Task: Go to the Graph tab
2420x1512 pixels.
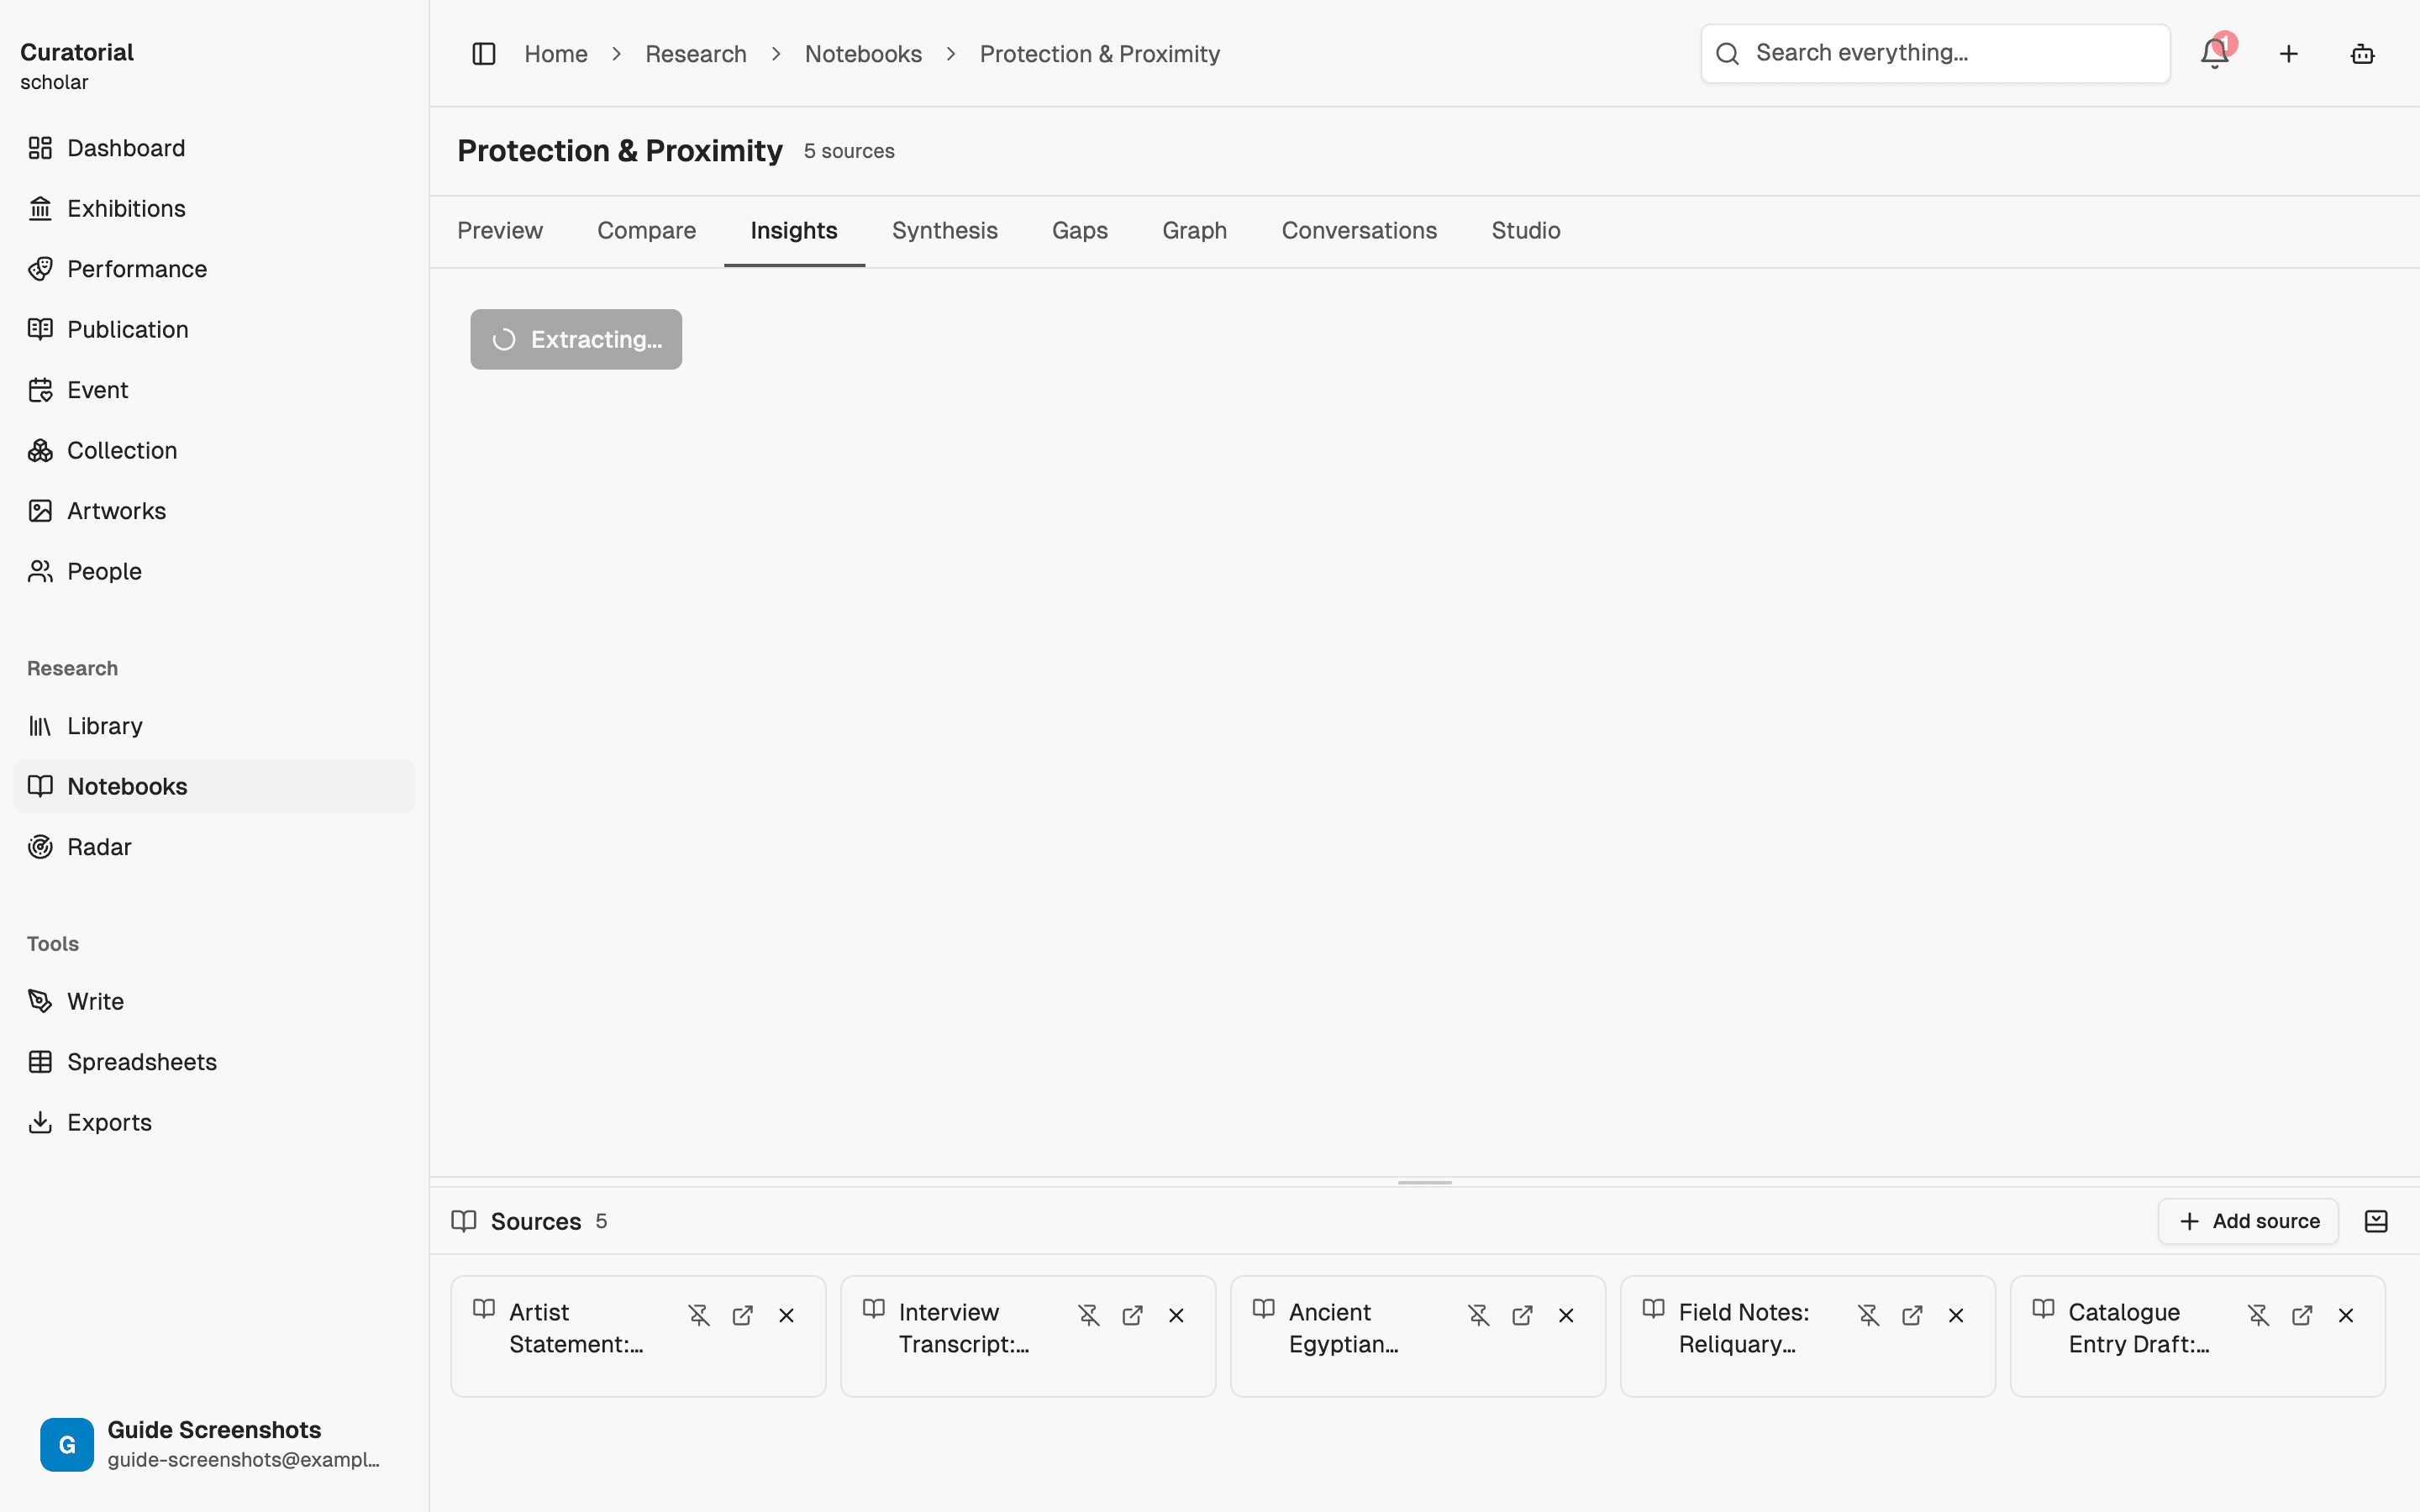Action: tap(1194, 231)
